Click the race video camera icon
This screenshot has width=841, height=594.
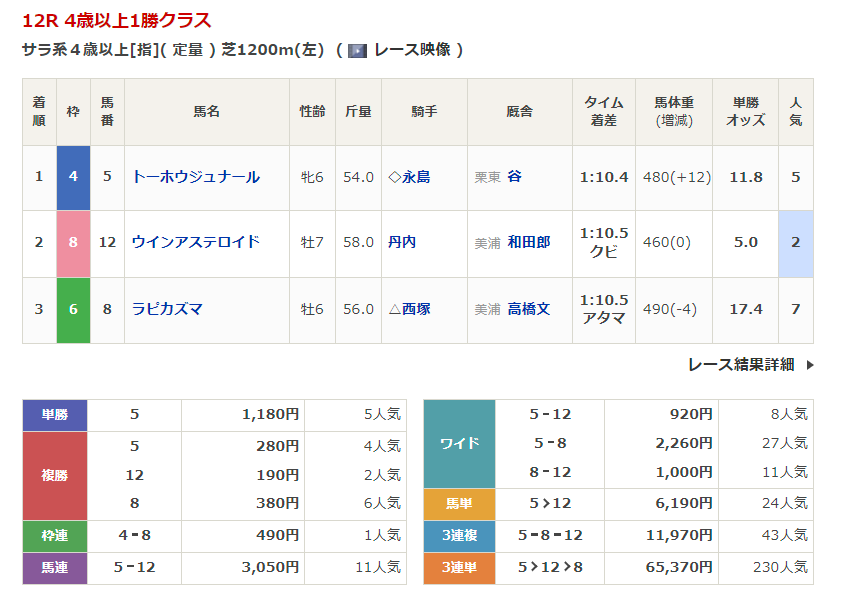click(357, 51)
